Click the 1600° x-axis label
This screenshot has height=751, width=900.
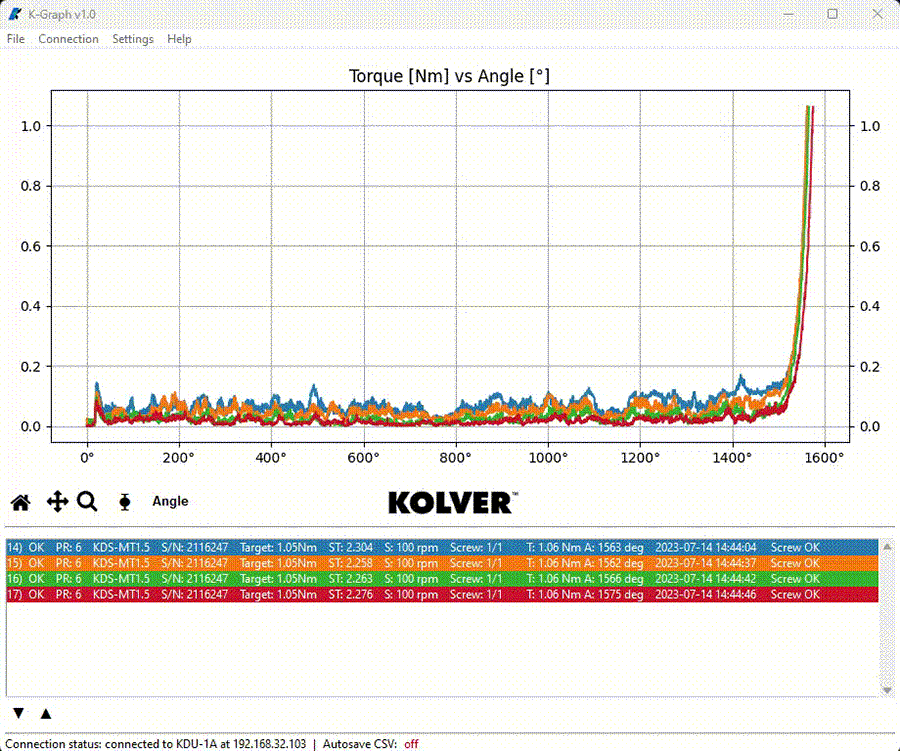[x=824, y=458]
